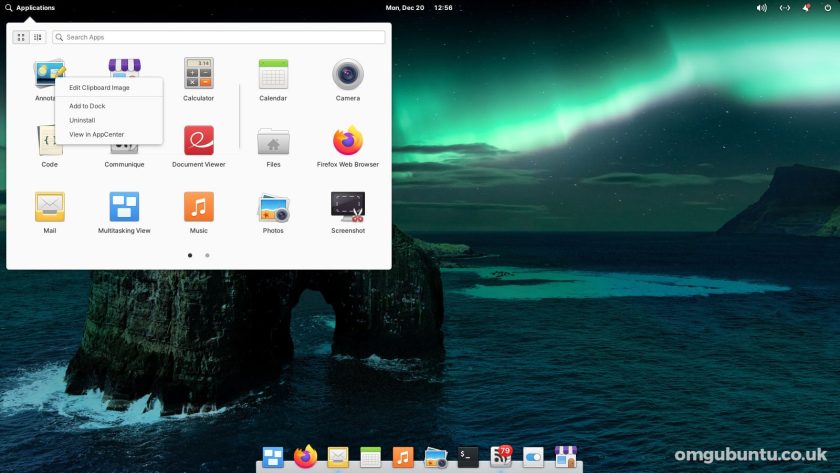This screenshot has height=473, width=840.
Task: Go to second page of apps
Action: [207, 256]
